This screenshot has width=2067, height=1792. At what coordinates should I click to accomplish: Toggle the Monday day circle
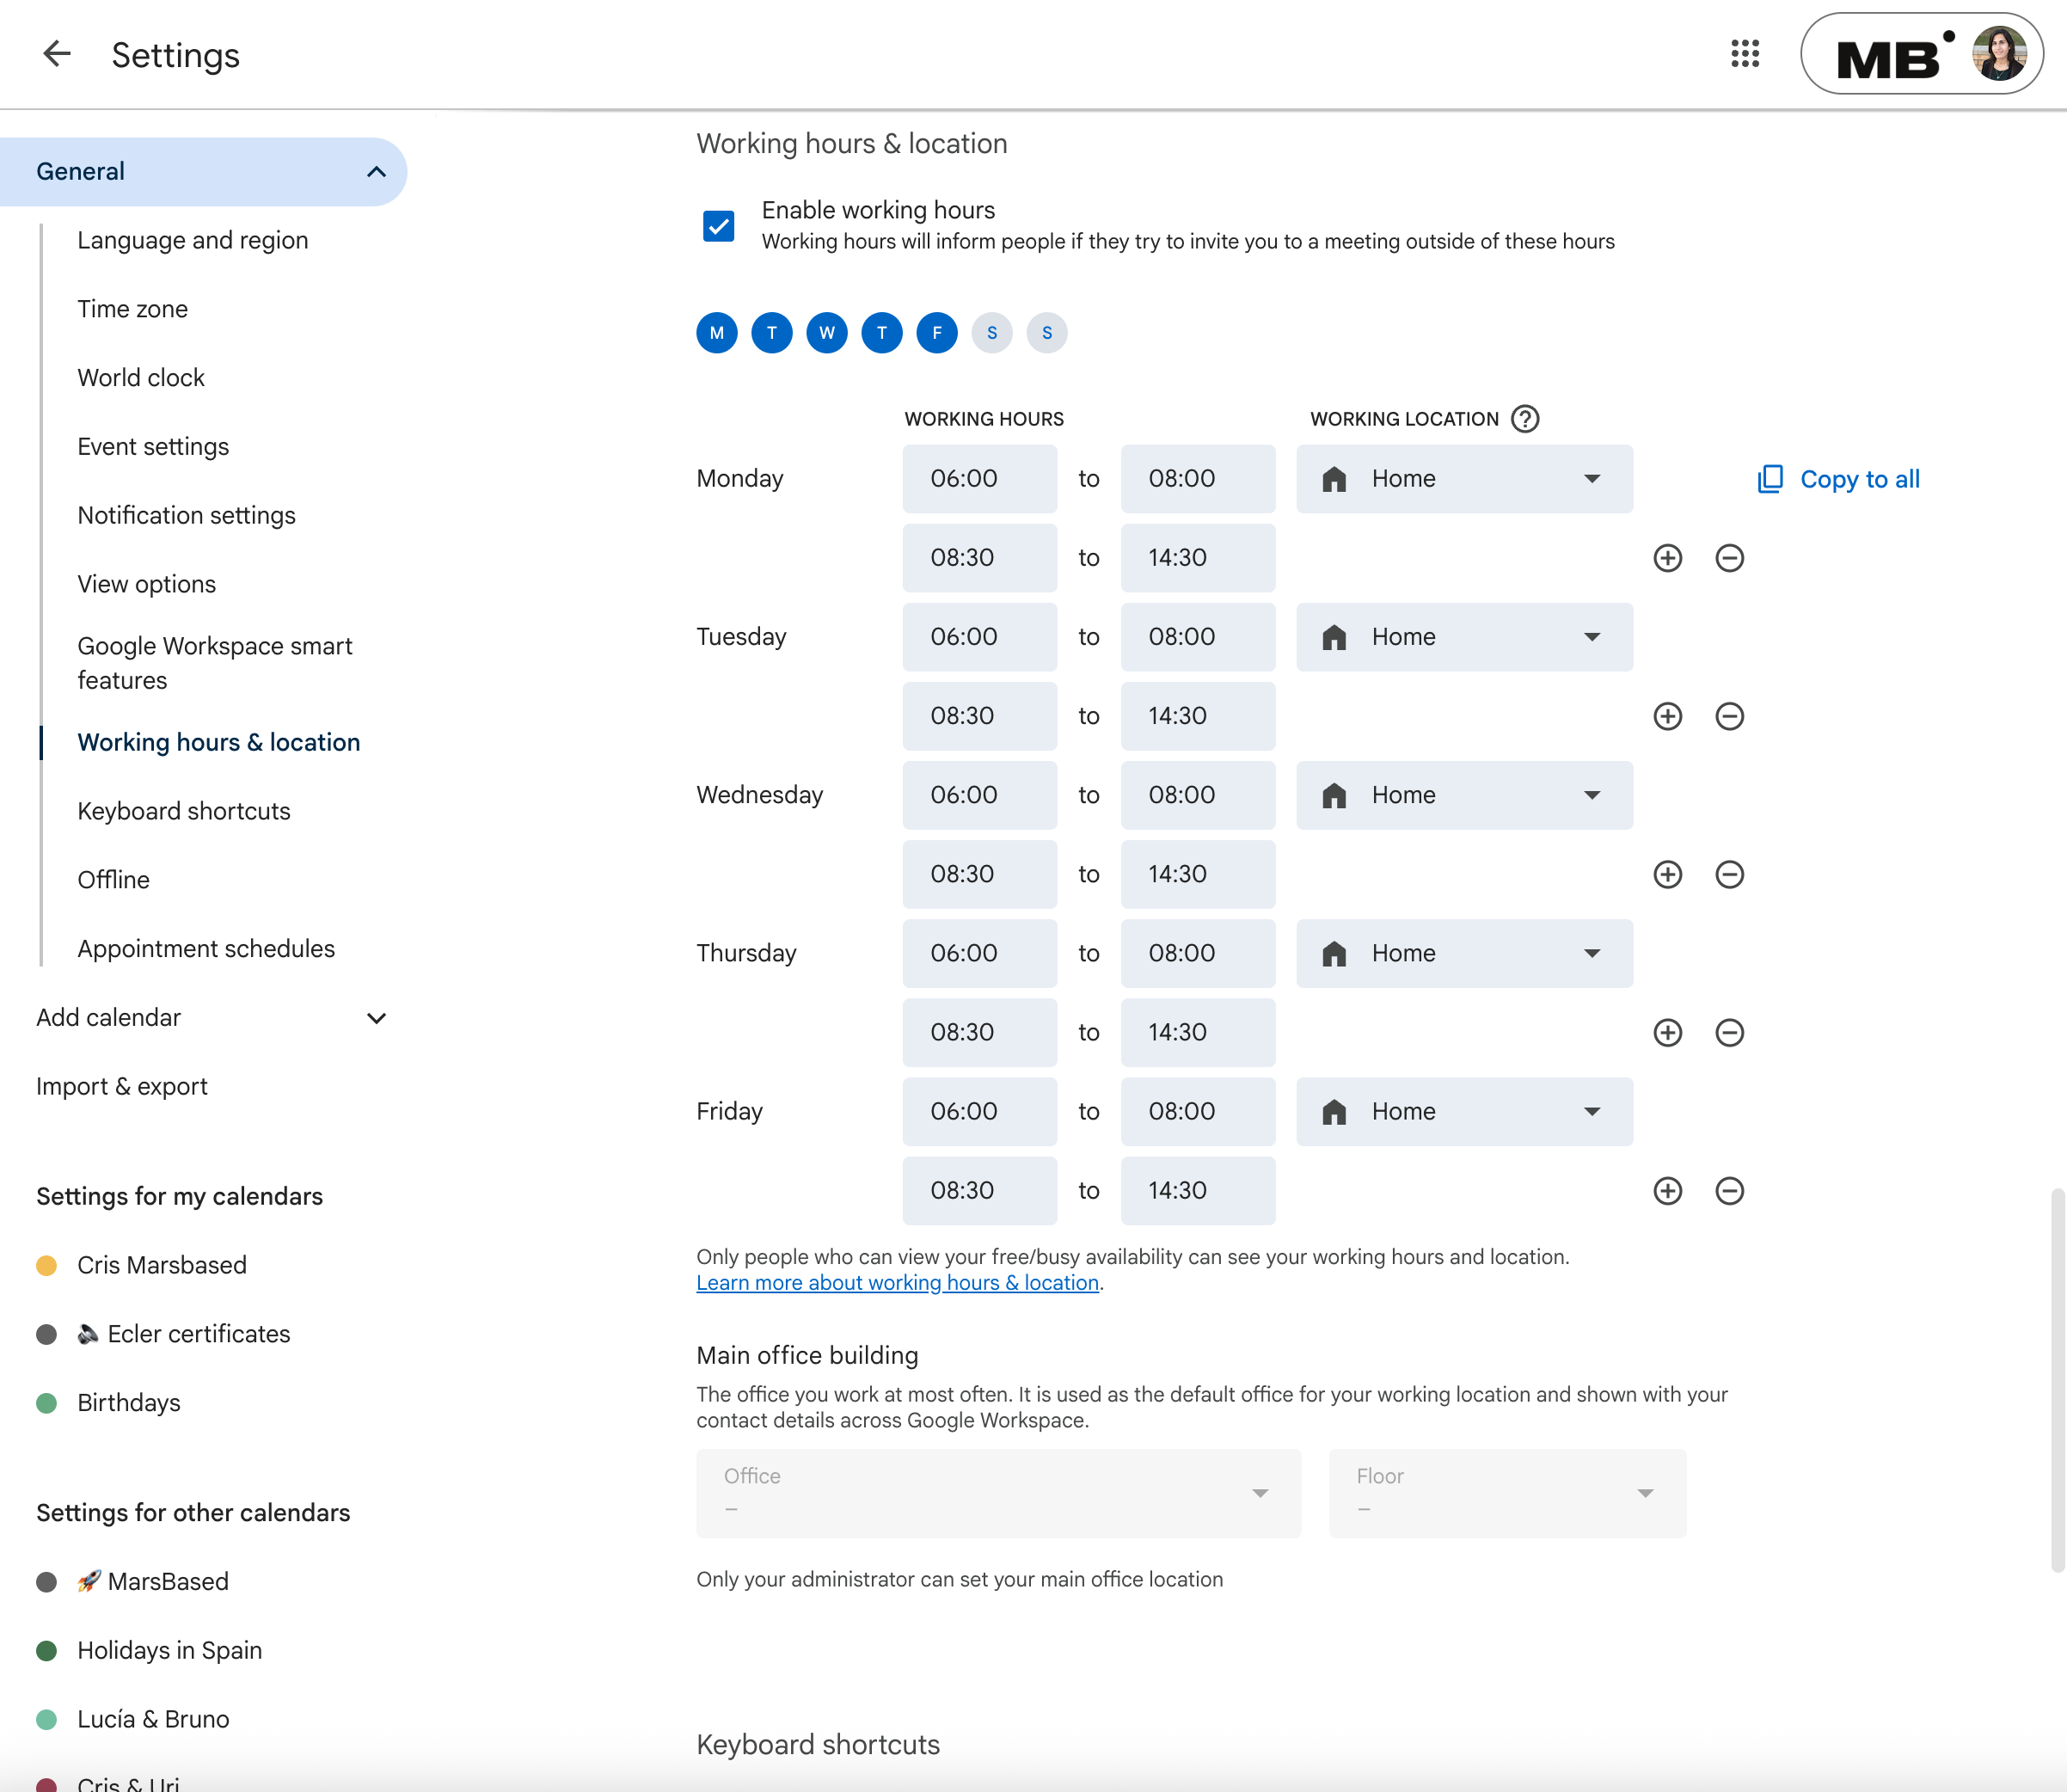click(717, 333)
